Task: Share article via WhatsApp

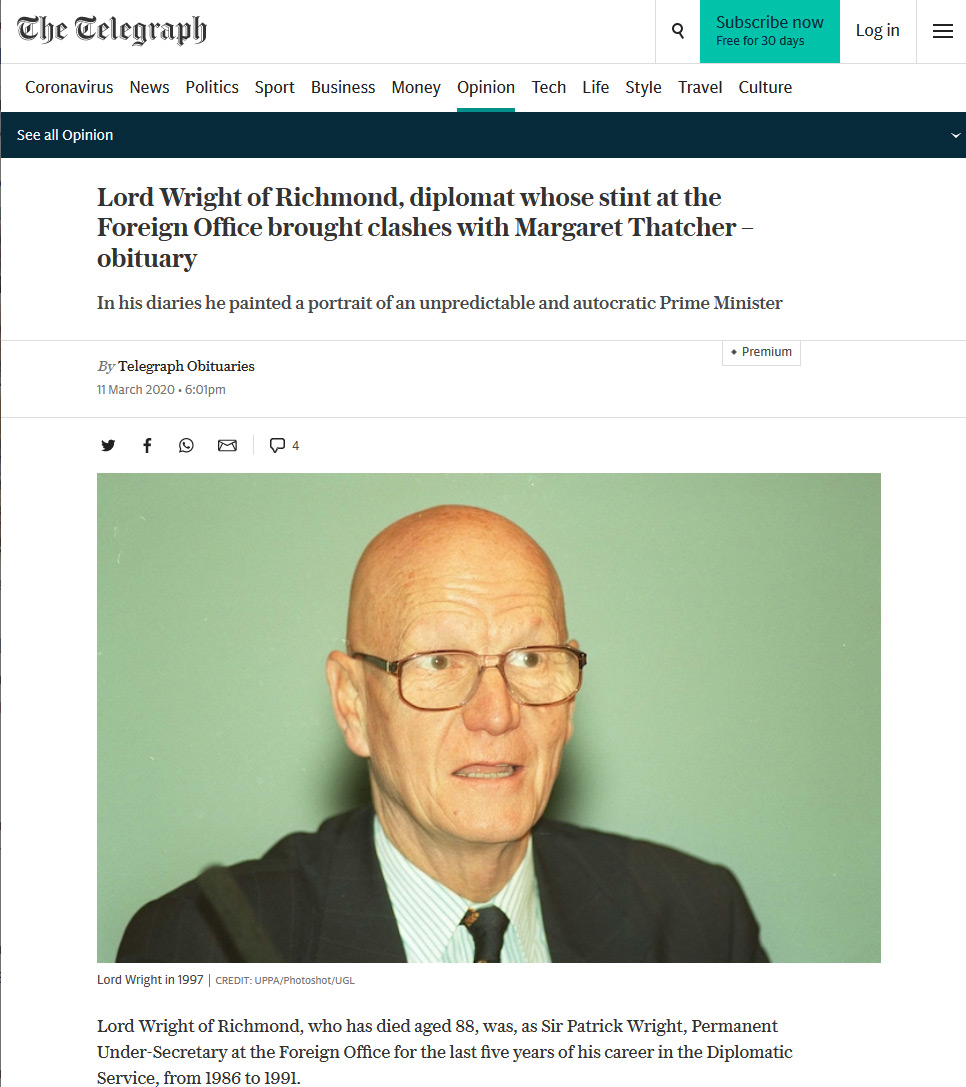Action: (x=186, y=445)
